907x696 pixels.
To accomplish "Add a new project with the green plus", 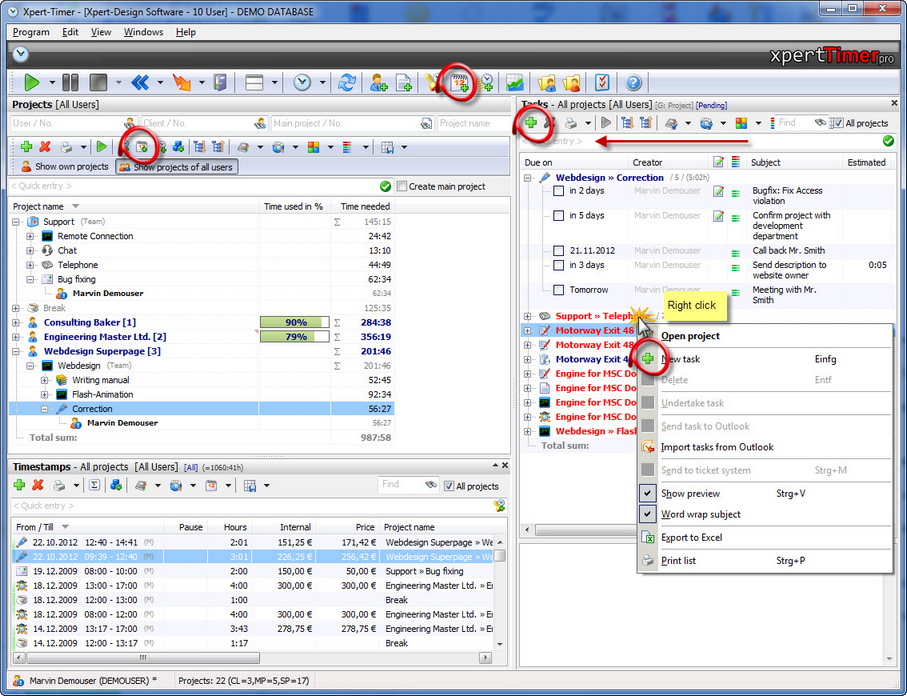I will click(x=26, y=147).
